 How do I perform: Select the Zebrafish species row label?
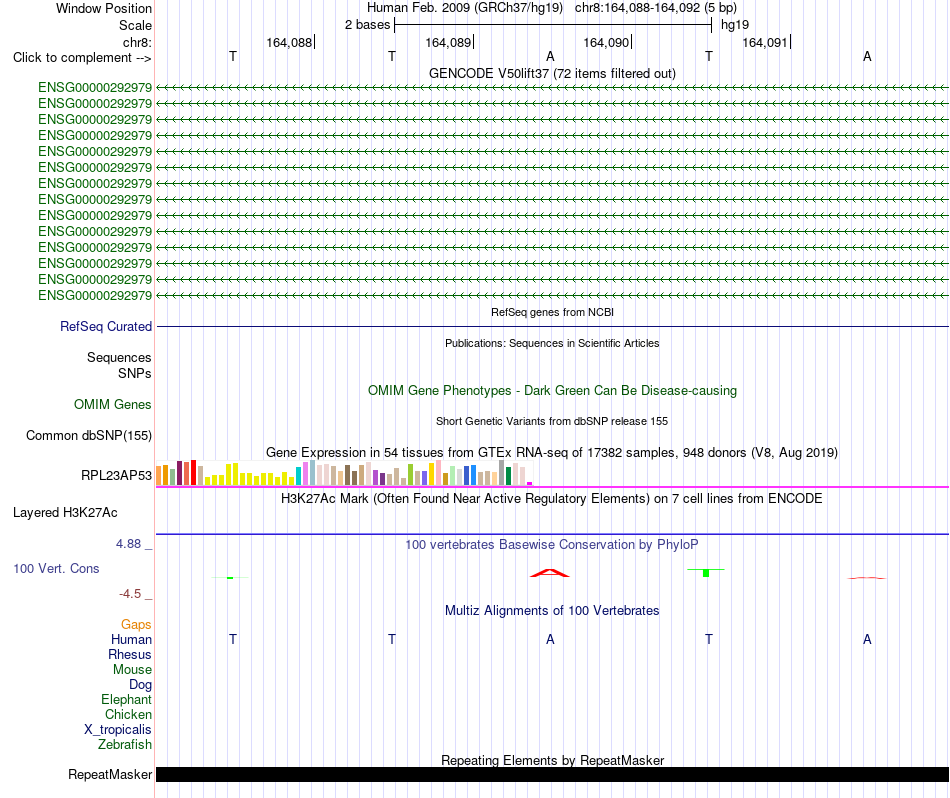[x=125, y=744]
